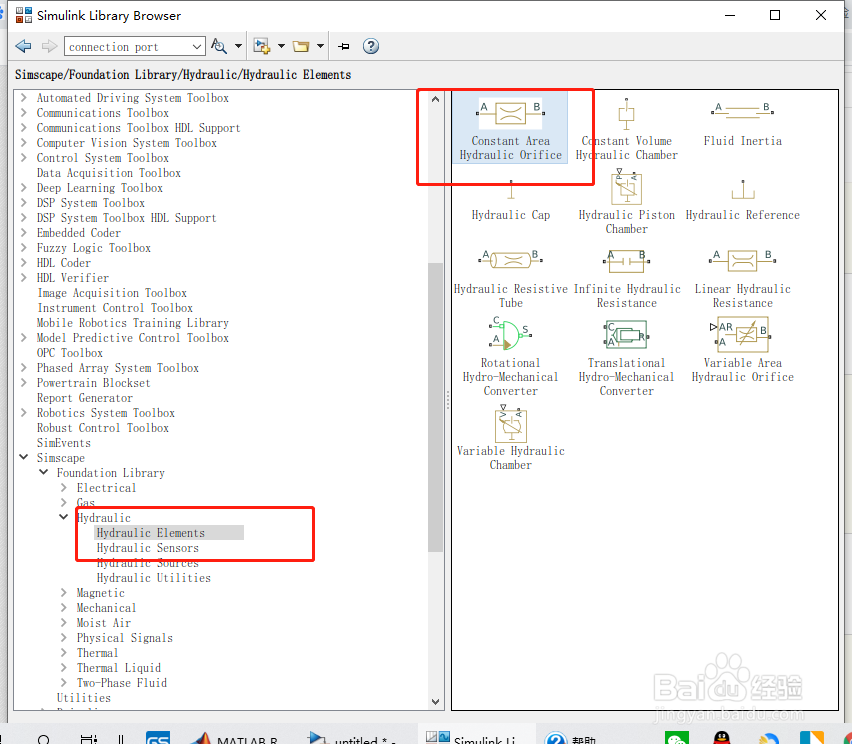Select the Infinite Hydraulic Resistance block

(x=627, y=279)
